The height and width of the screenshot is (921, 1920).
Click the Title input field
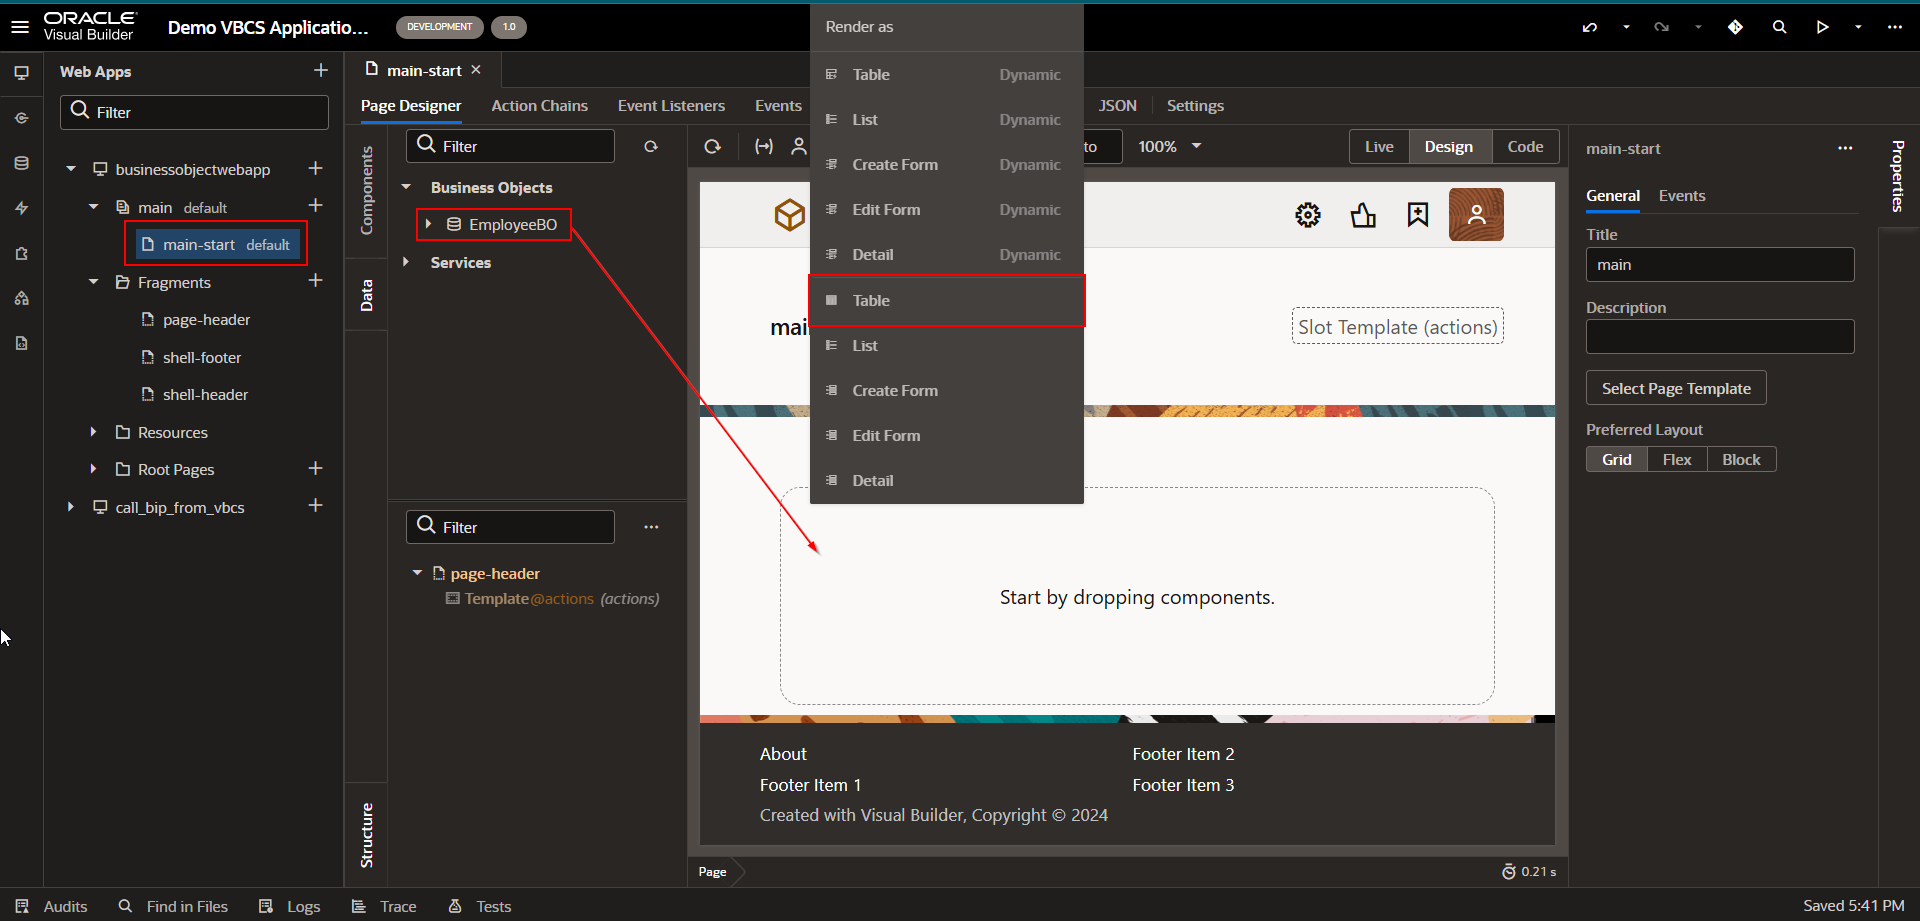click(x=1720, y=265)
